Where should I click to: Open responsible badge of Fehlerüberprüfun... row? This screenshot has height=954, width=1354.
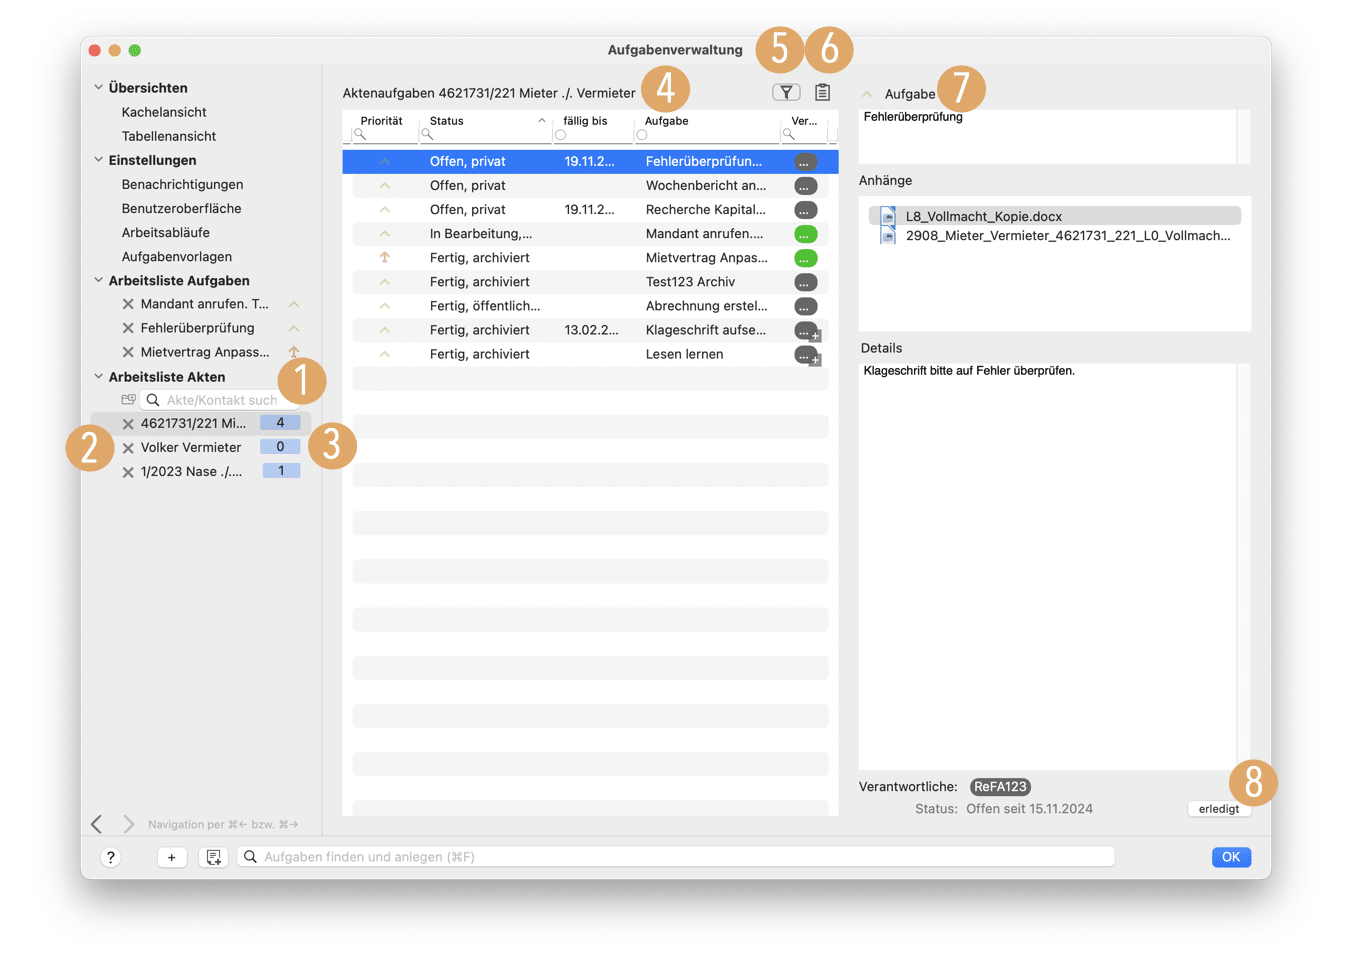[805, 162]
